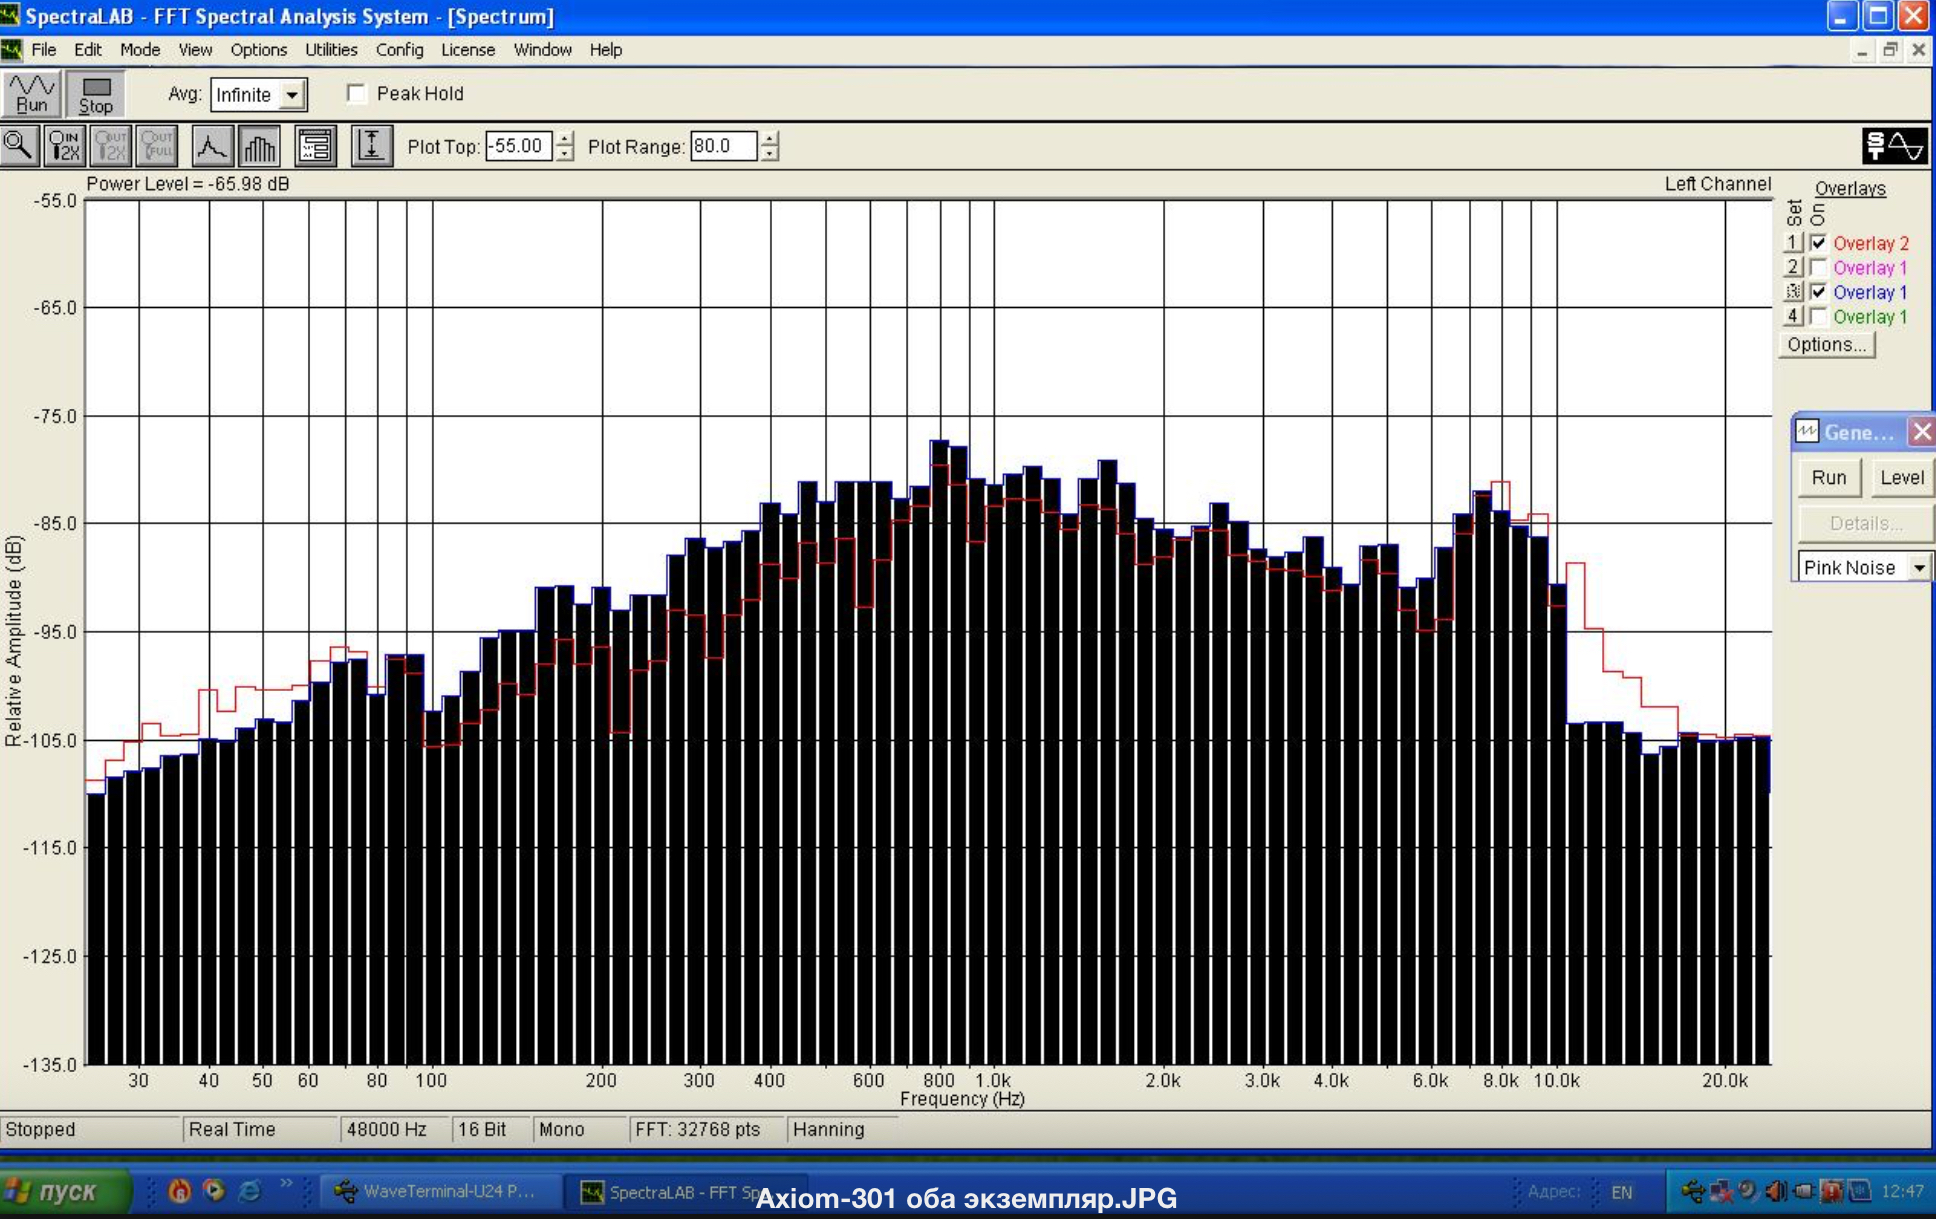Image resolution: width=1936 pixels, height=1219 pixels.
Task: Enable the Peak Hold checkbox
Action: point(356,93)
